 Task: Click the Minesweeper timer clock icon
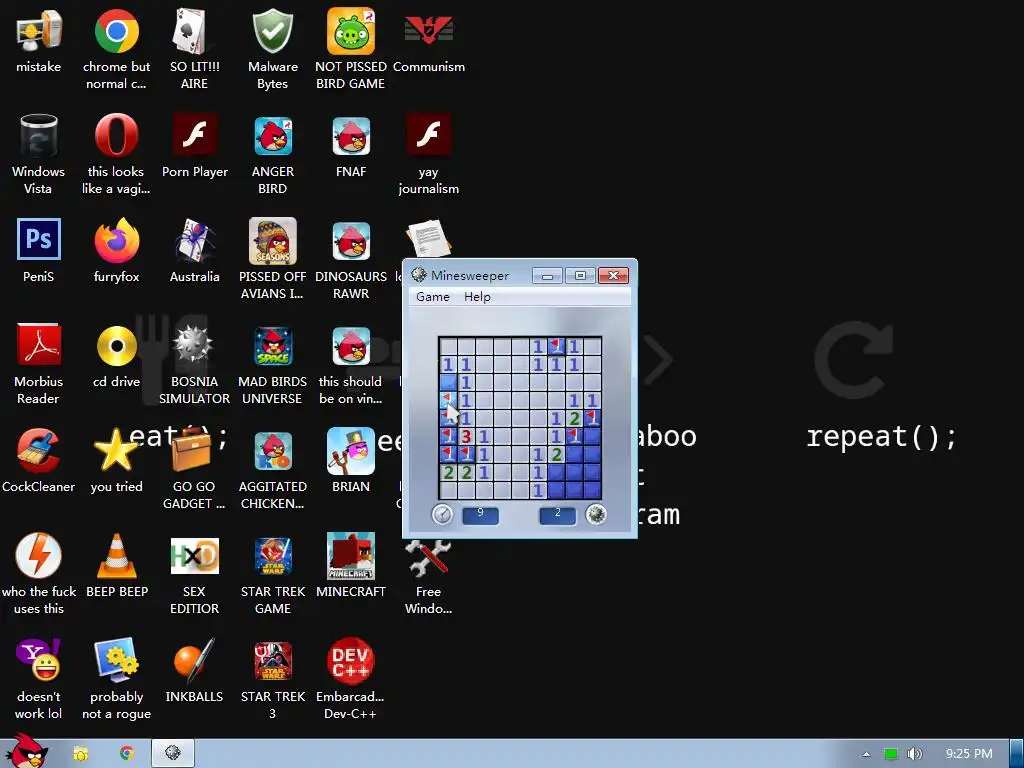(x=442, y=515)
